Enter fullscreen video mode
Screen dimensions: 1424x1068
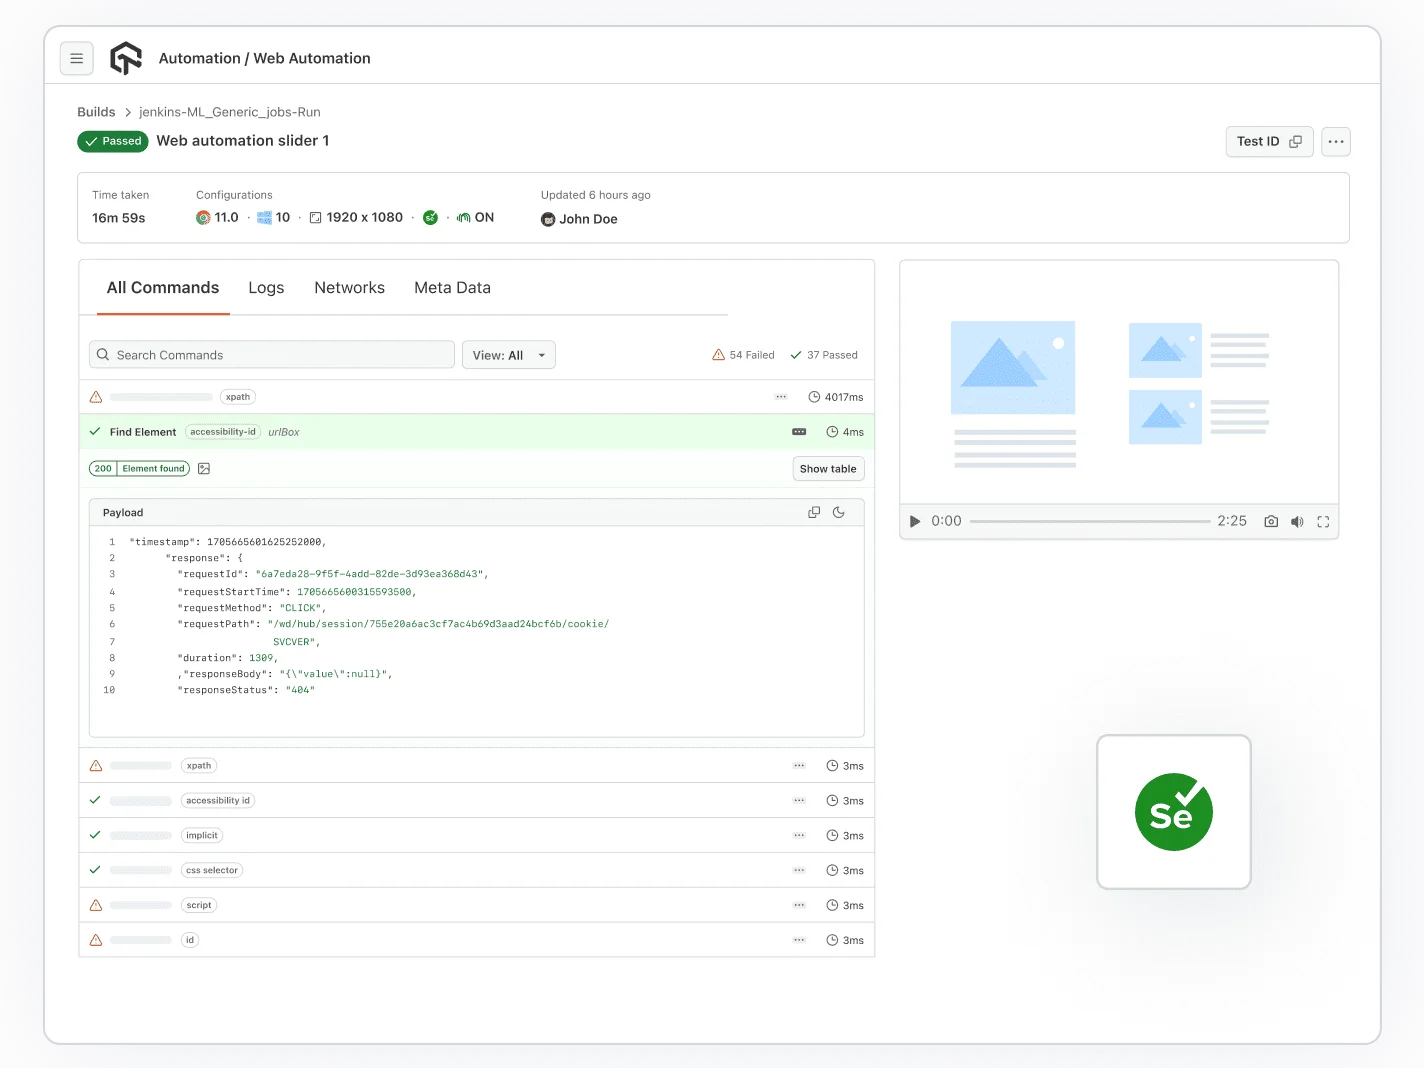1323,521
